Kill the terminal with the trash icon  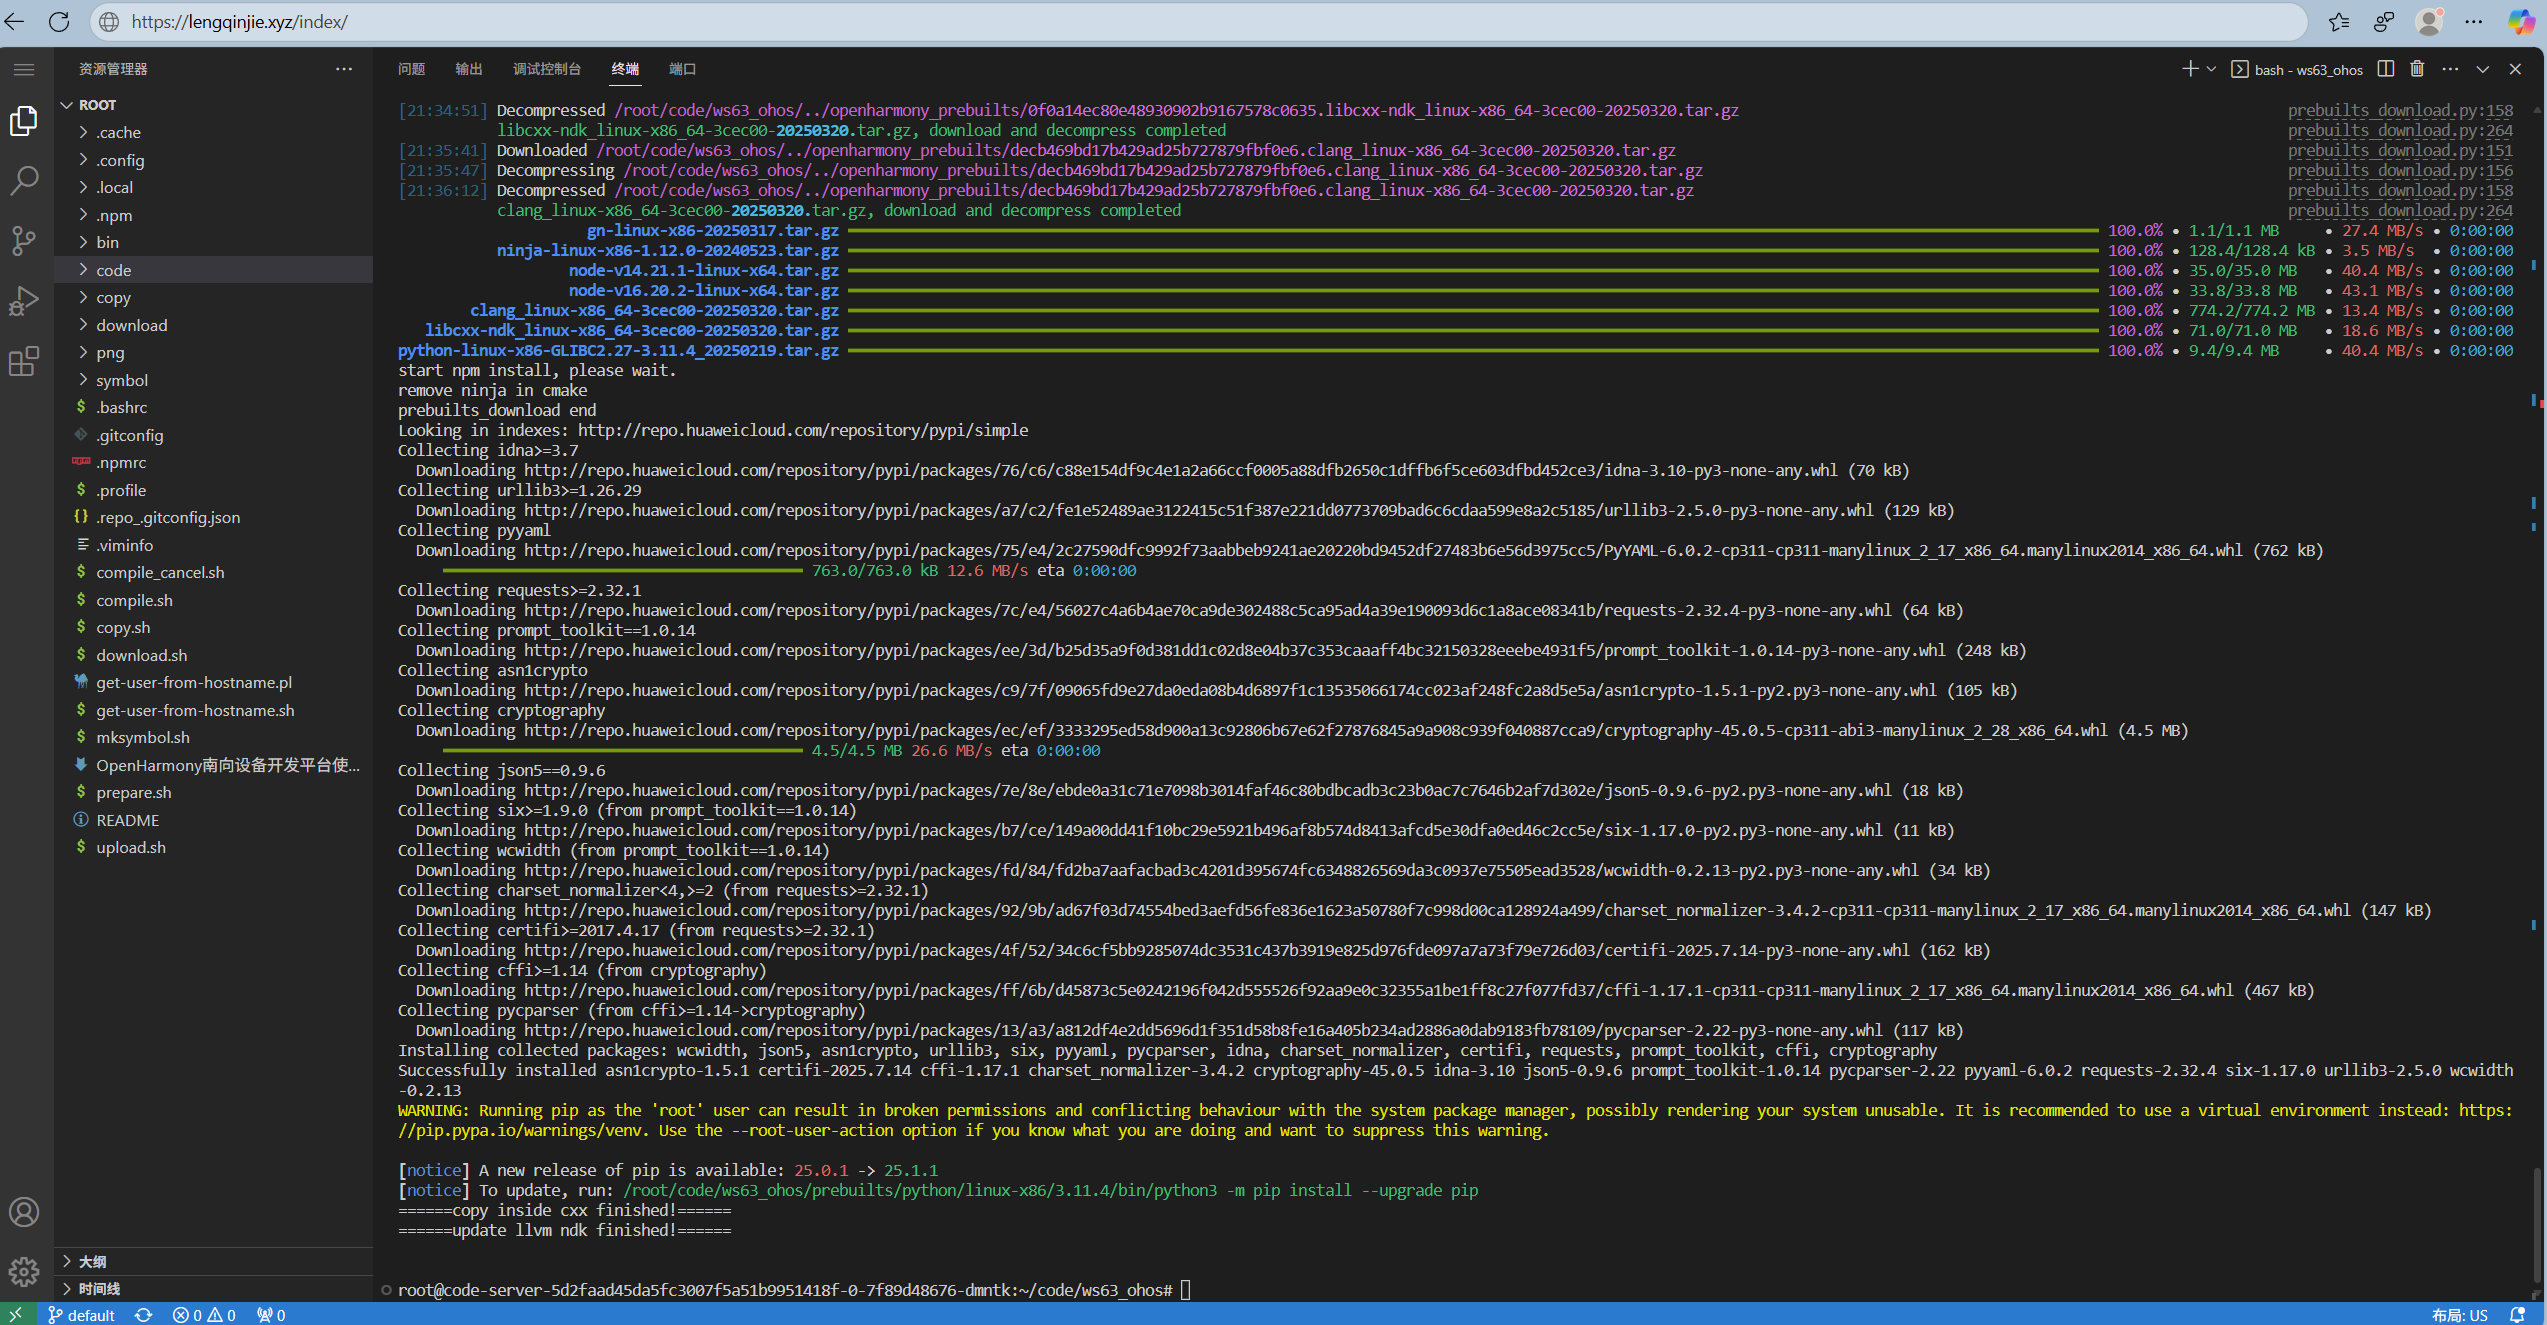click(2418, 68)
